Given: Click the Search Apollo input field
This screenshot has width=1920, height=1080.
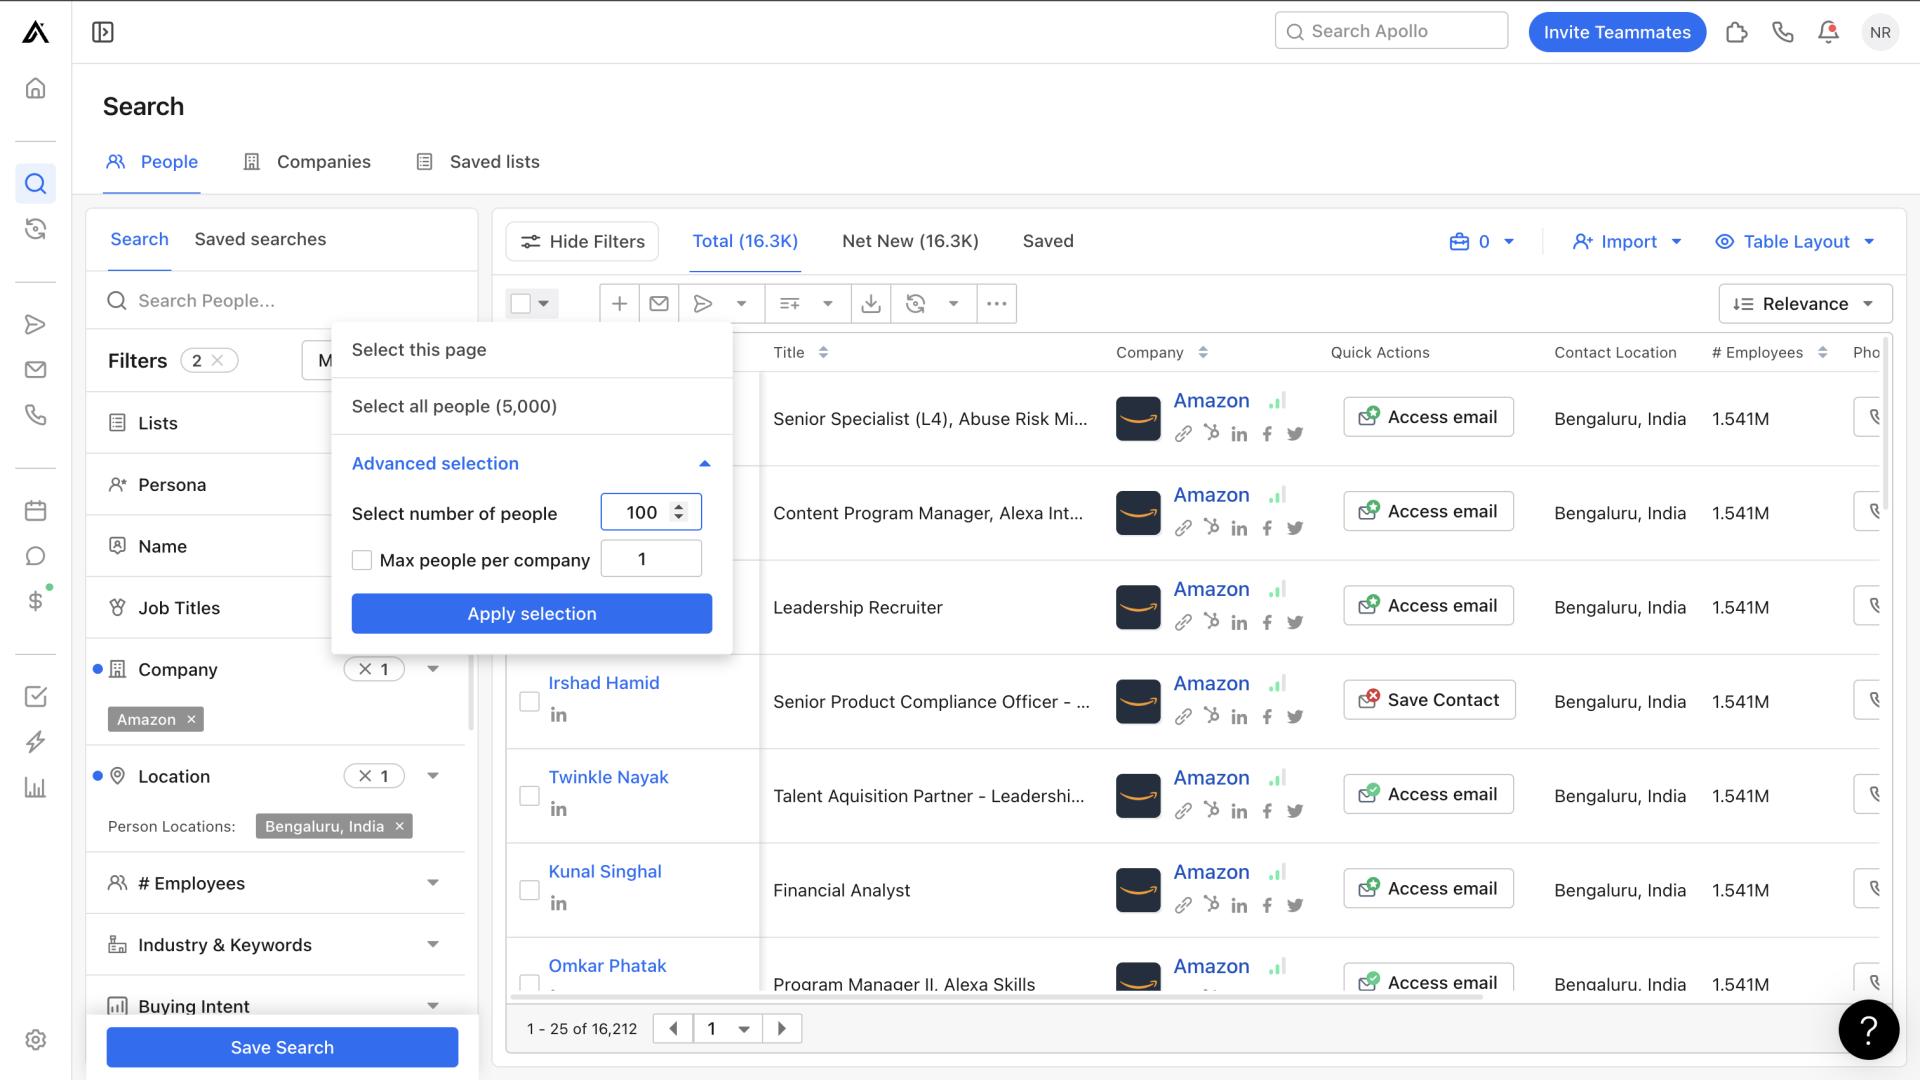Looking at the screenshot, I should point(1391,31).
